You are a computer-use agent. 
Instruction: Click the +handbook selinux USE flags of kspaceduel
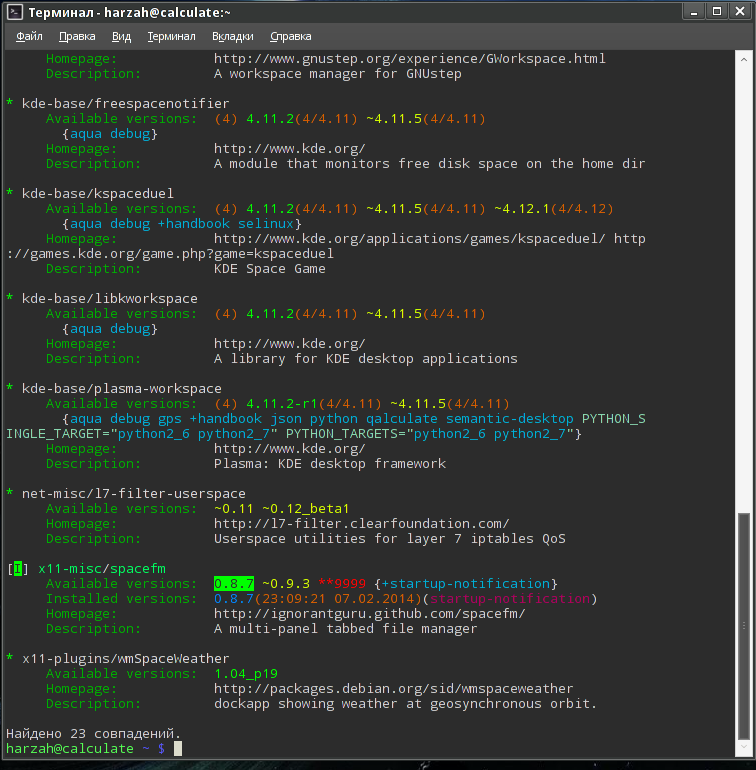coord(225,224)
